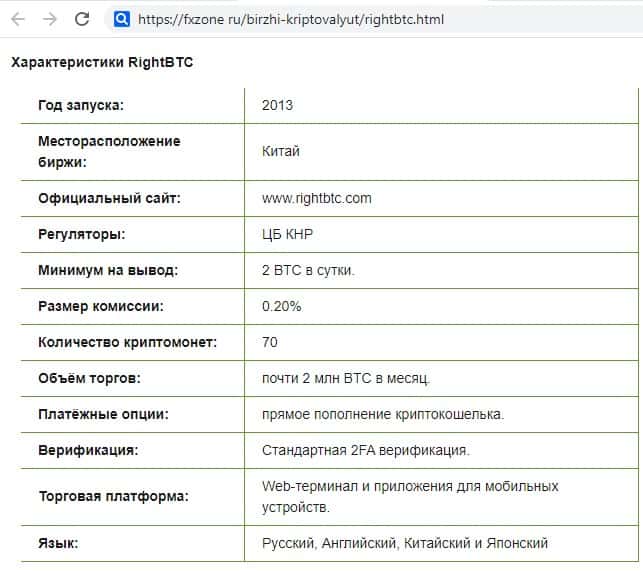
Task: Click the "Торговая платформа:" row label
Action: click(112, 497)
